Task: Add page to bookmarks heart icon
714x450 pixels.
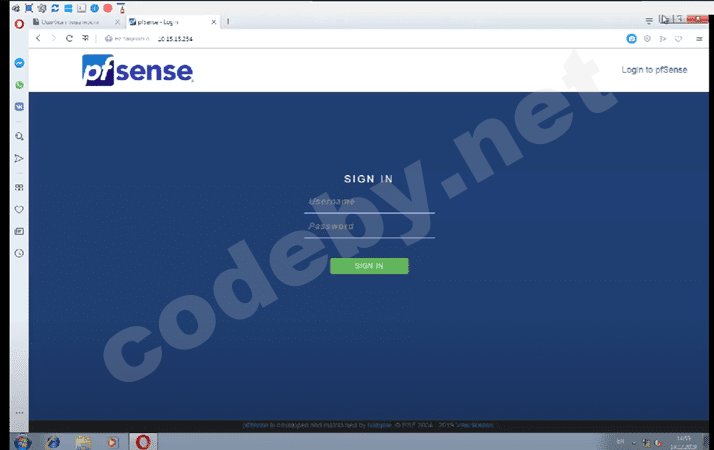Action: click(x=678, y=39)
